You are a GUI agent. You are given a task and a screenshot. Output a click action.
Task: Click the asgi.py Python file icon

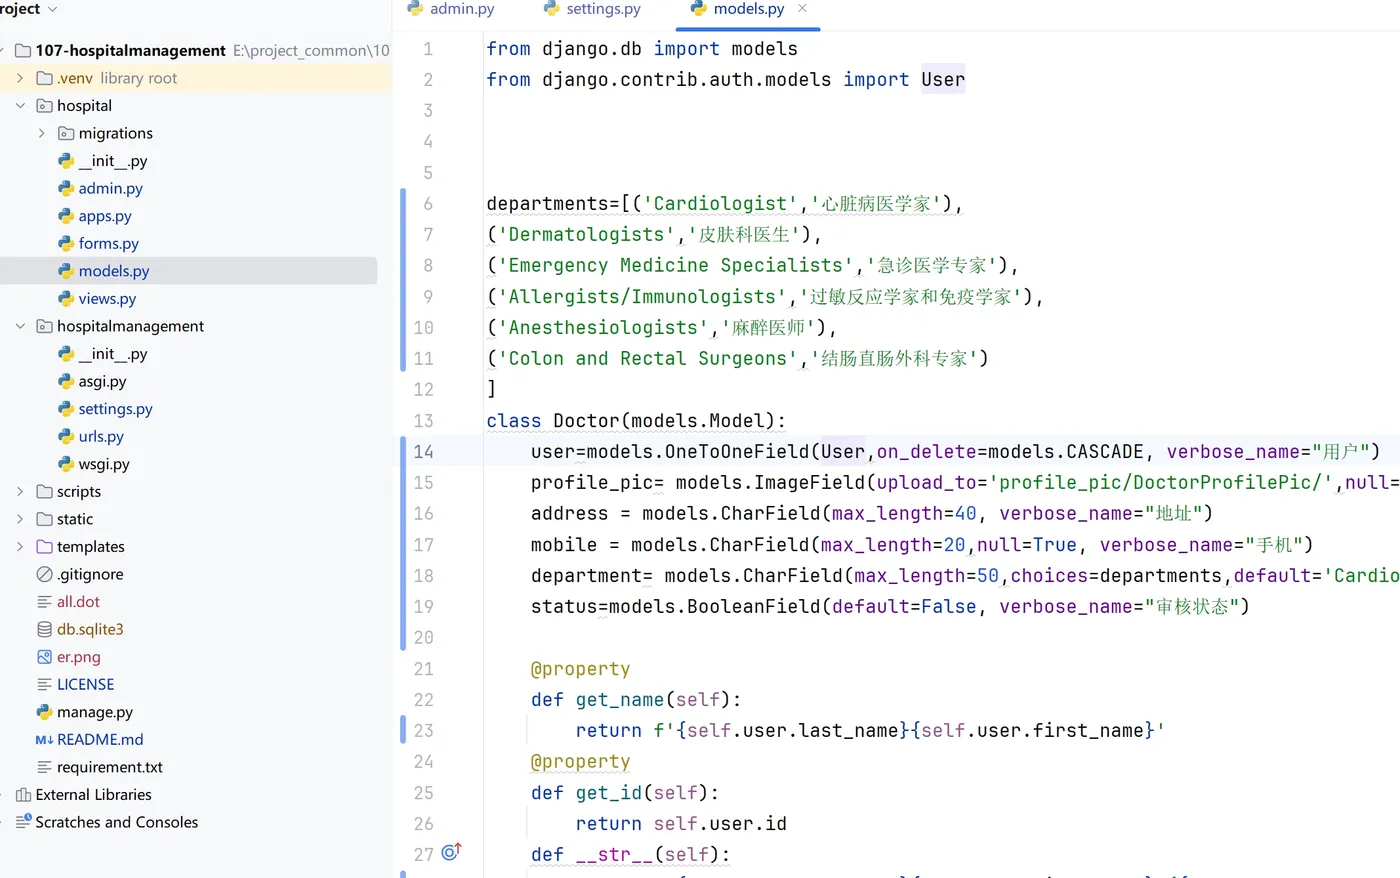[66, 381]
